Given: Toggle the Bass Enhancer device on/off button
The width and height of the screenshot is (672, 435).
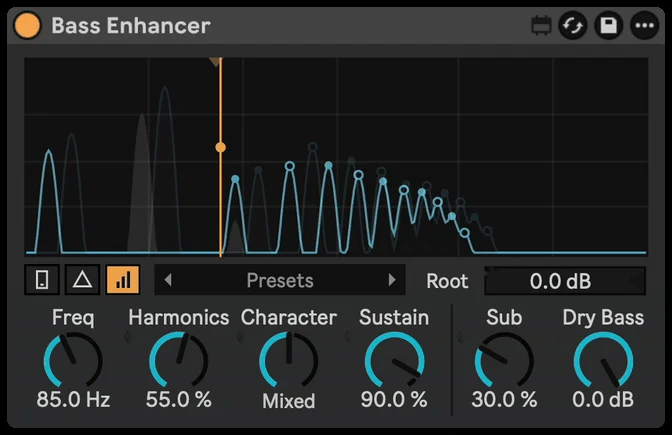Looking at the screenshot, I should coord(27,25).
